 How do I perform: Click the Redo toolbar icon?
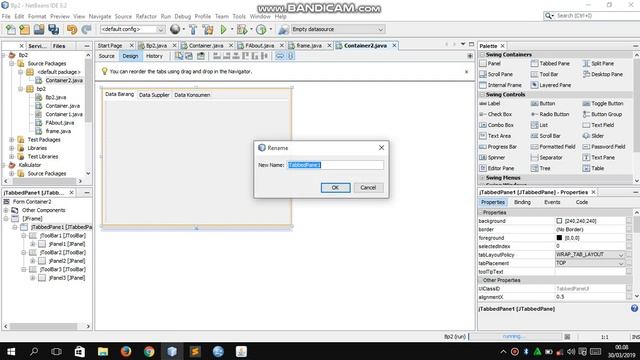coord(86,29)
